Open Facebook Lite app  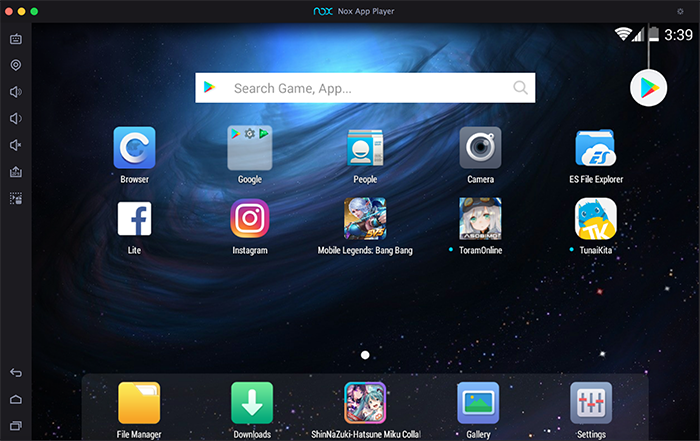134,219
